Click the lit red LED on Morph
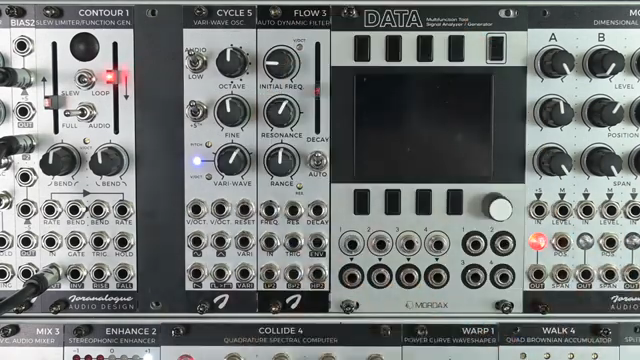Viewport: 640px width, 360px height. click(538, 241)
